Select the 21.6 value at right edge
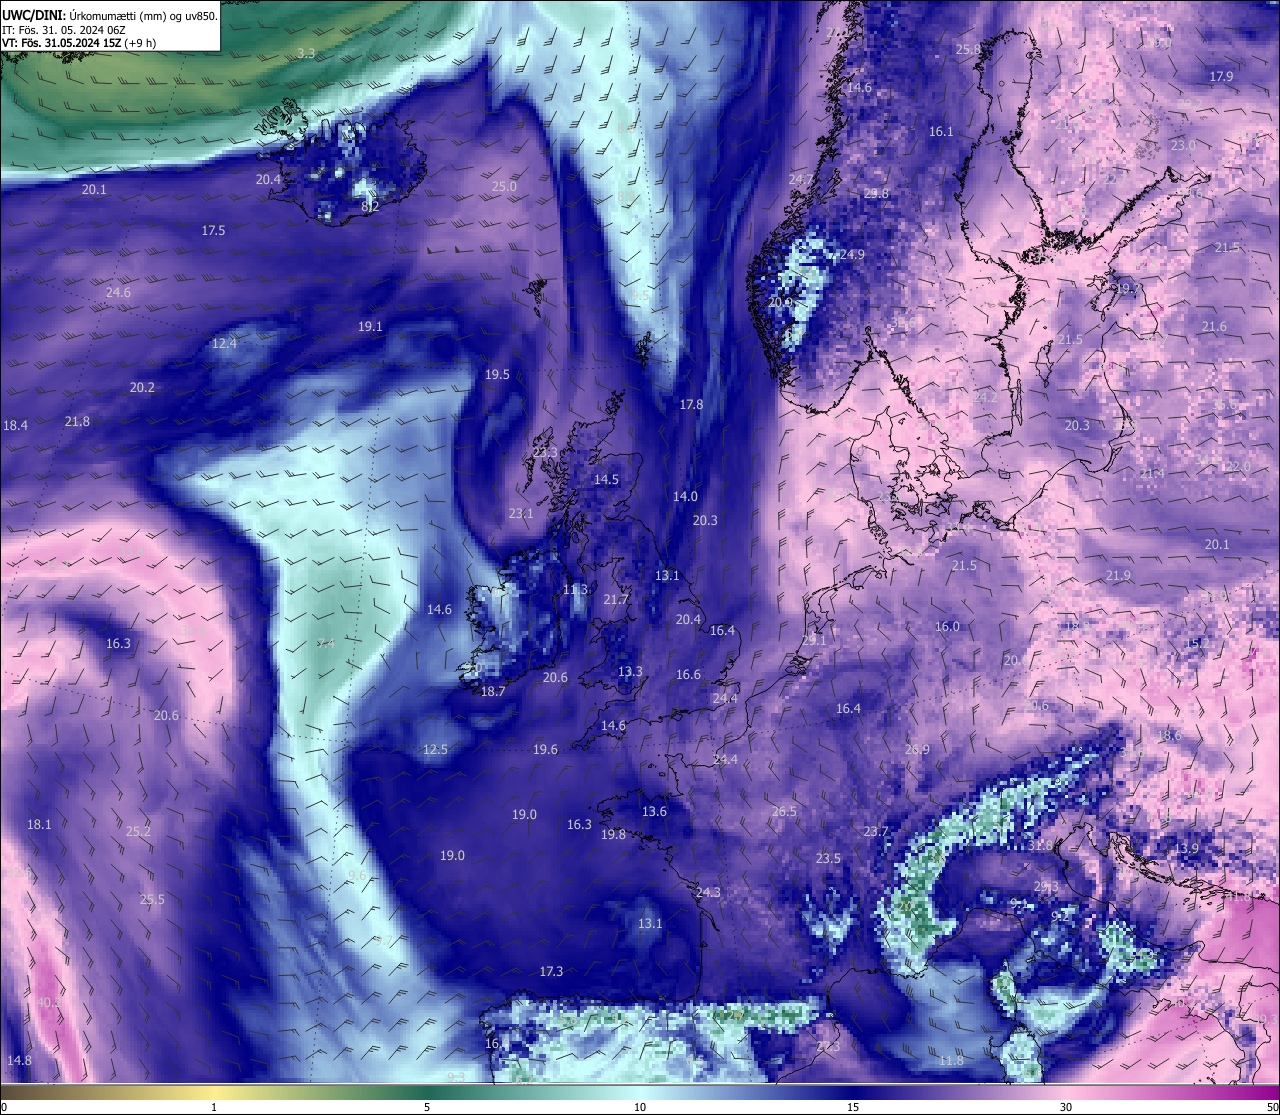This screenshot has width=1280, height=1115. point(1214,326)
